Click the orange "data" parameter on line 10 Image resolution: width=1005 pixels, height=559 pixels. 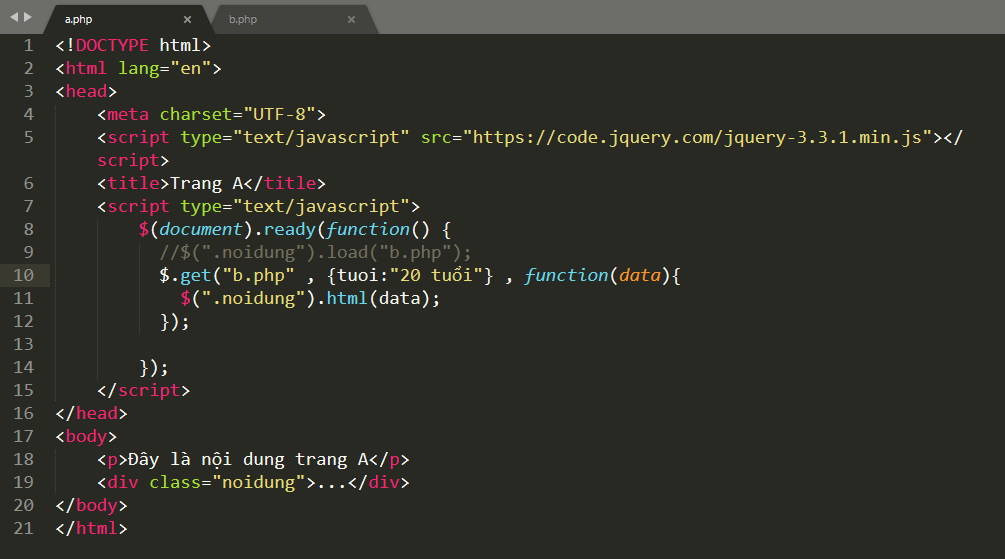click(x=640, y=276)
